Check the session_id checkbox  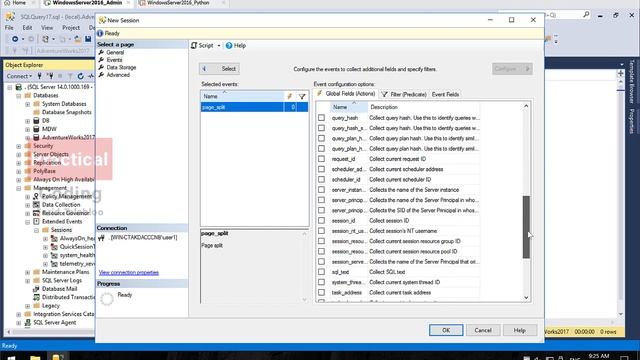(322, 220)
